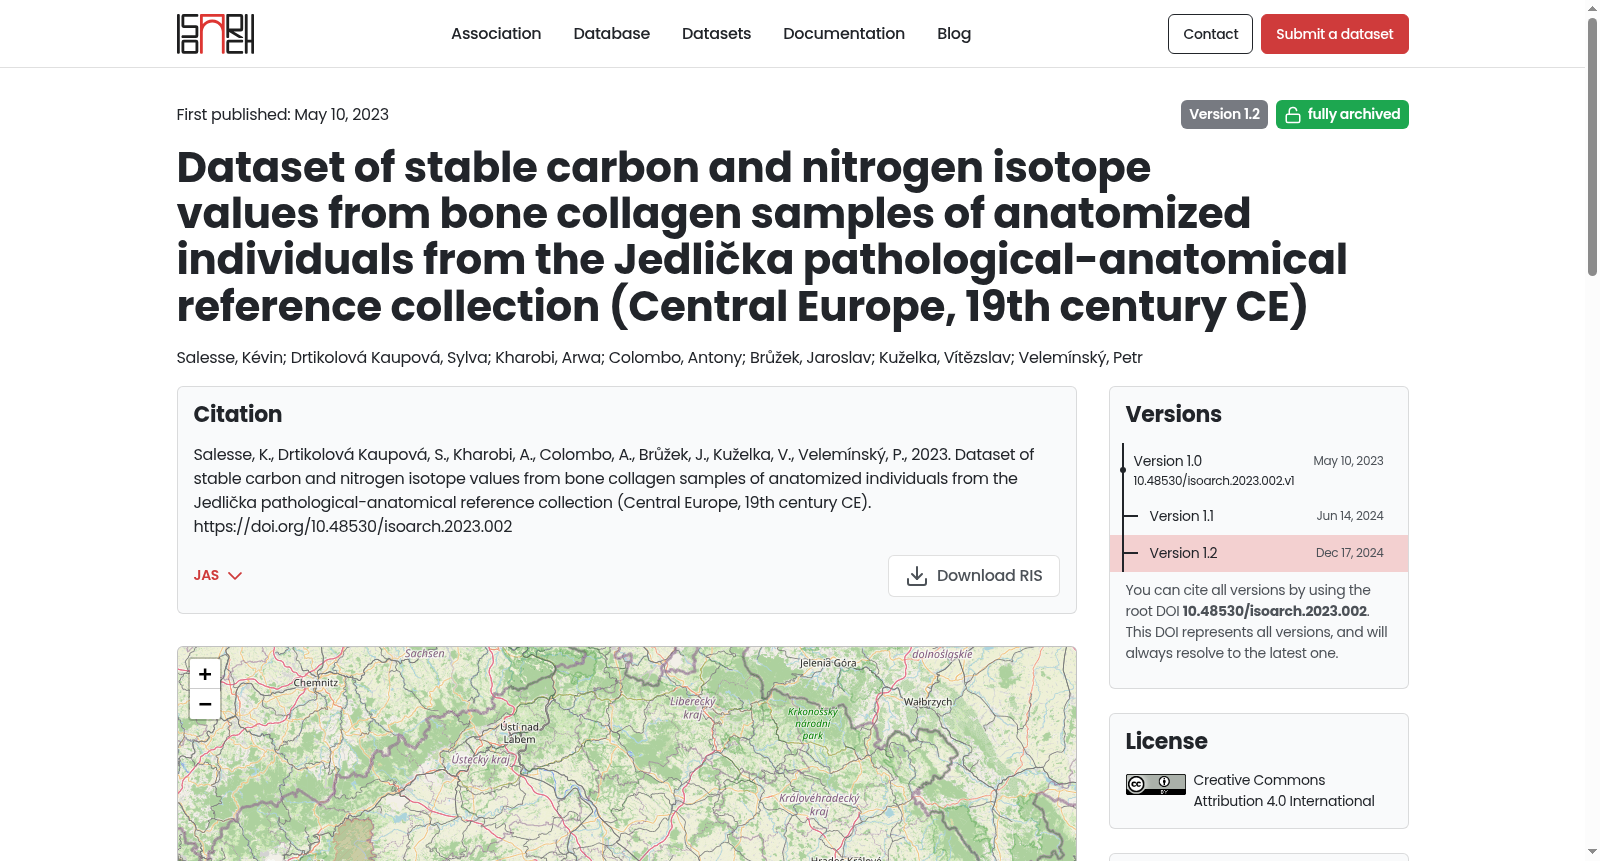Screen dimensions: 1600x861
Task: Open the Database menu
Action: click(612, 34)
